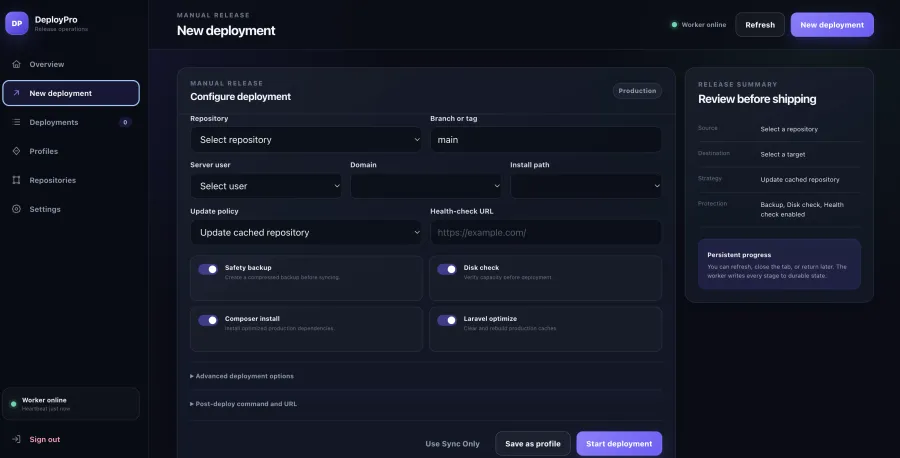Focus the Branch or tag field
The width and height of the screenshot is (900, 458).
[545, 139]
